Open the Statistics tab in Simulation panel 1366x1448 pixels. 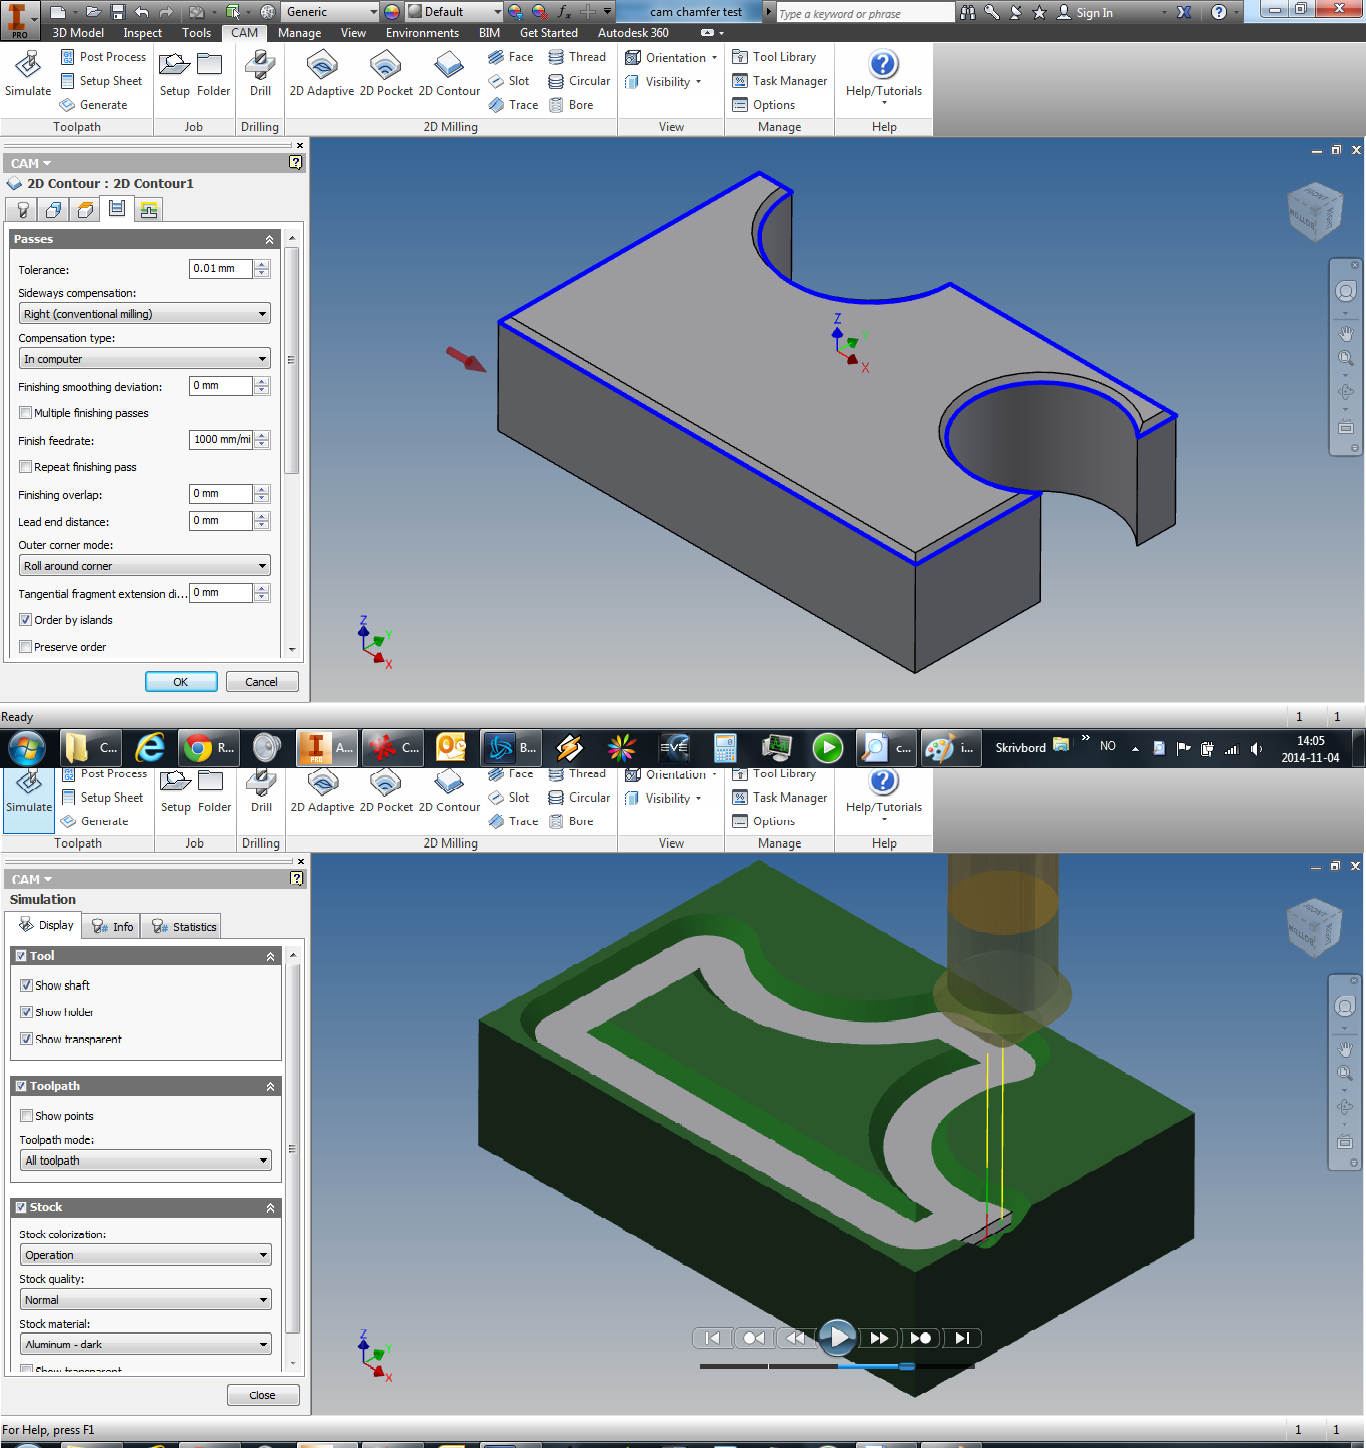tap(184, 927)
